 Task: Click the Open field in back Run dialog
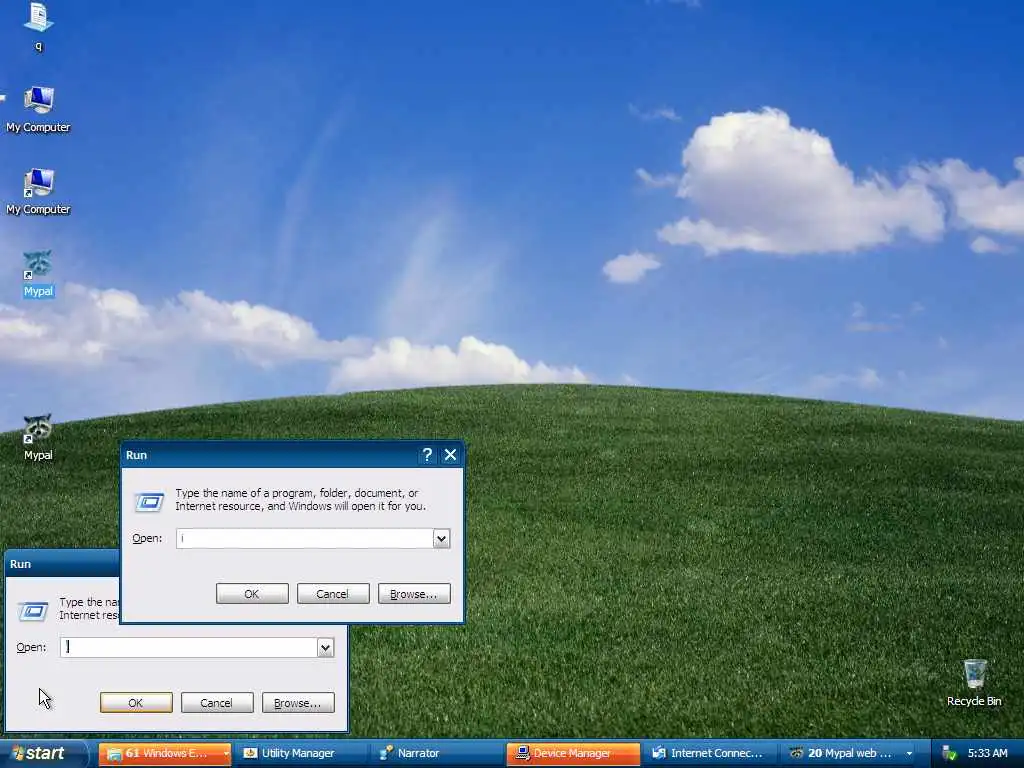pyautogui.click(x=189, y=647)
